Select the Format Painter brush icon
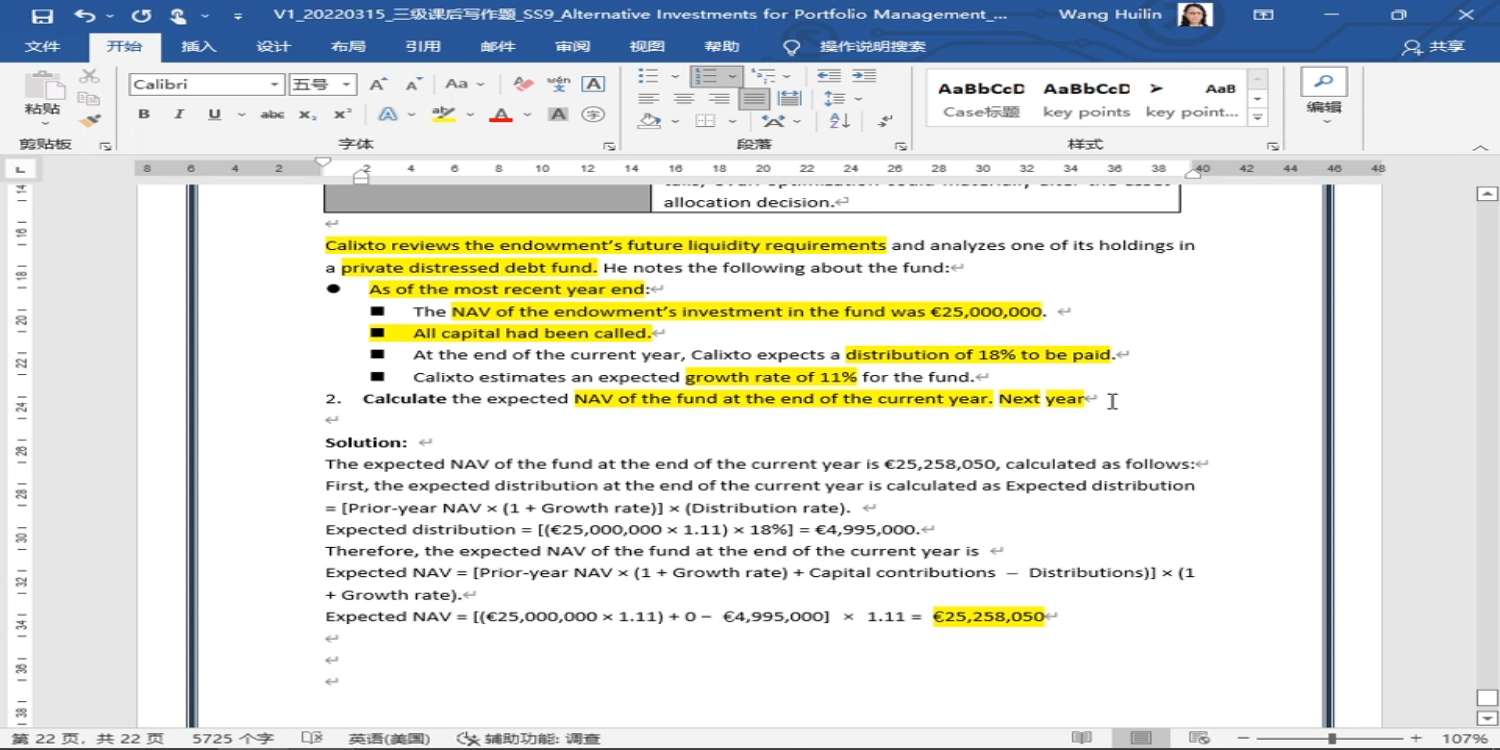Screen dimensions: 1500x750 (x=90, y=121)
